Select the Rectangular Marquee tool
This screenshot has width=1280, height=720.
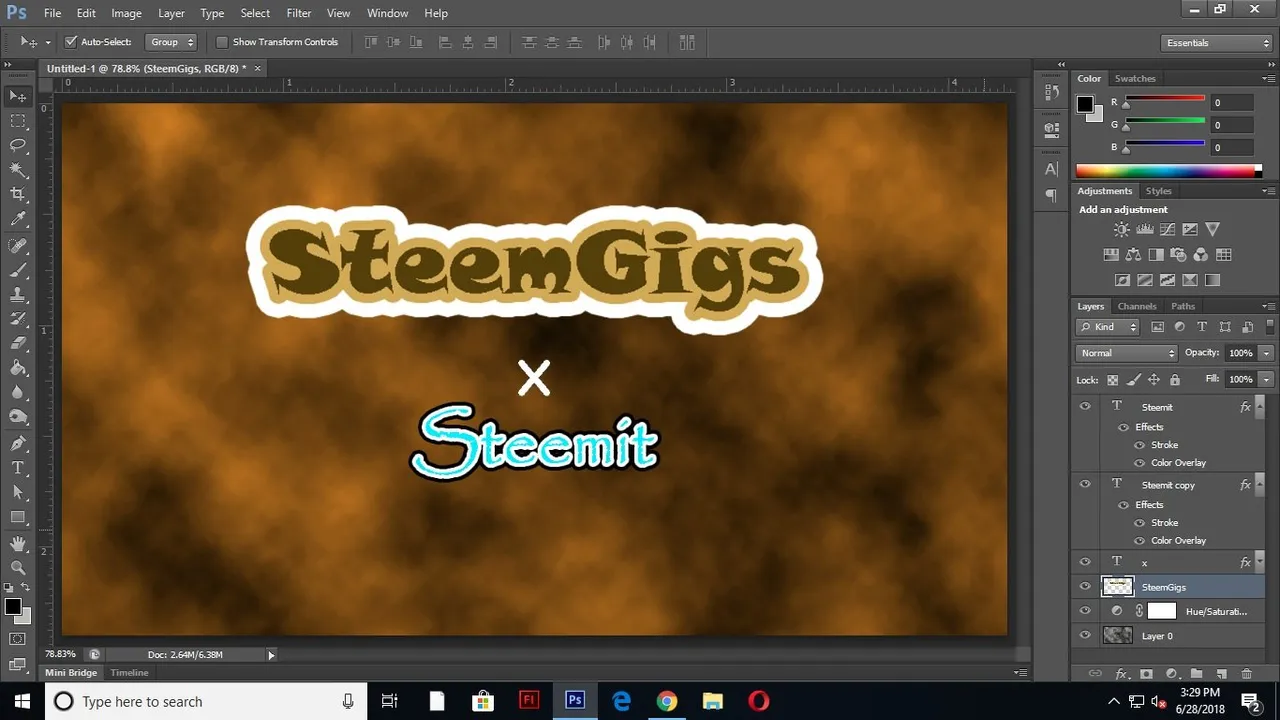click(18, 121)
